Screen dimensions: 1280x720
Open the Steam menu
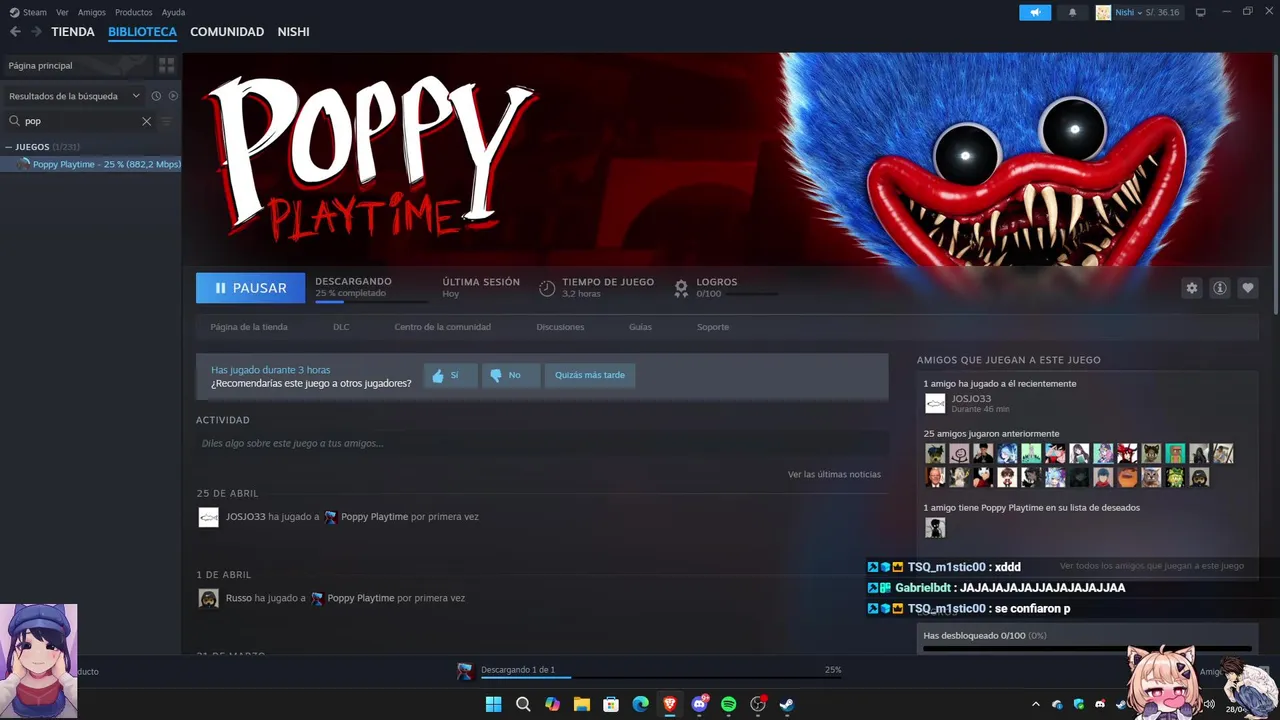point(29,12)
